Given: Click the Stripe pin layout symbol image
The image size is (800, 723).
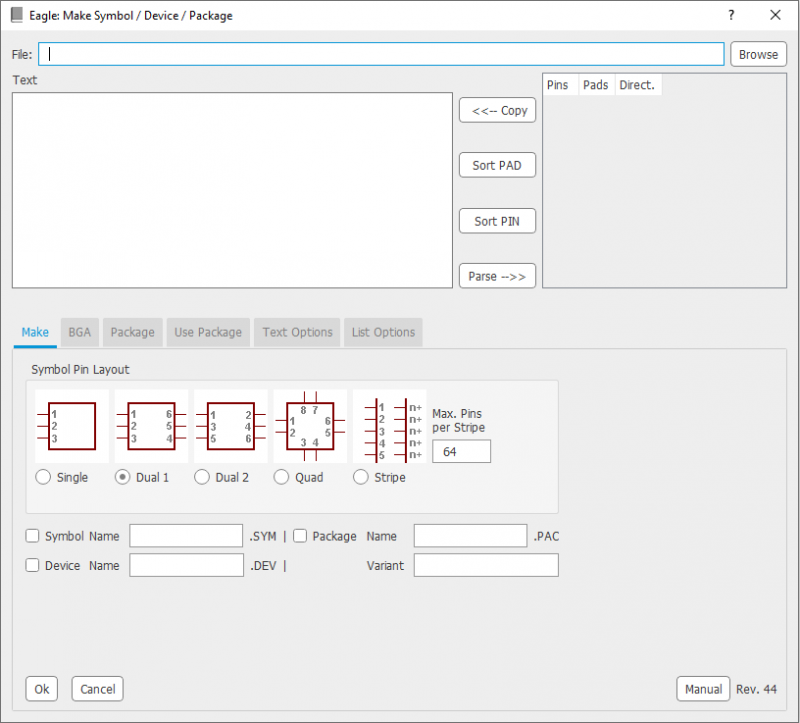Looking at the screenshot, I should coord(390,427).
